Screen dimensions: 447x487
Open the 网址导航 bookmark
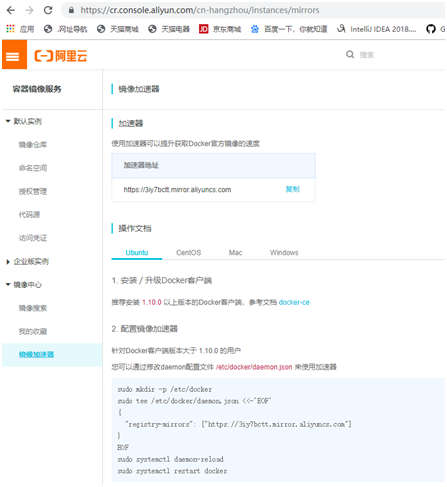(65, 29)
